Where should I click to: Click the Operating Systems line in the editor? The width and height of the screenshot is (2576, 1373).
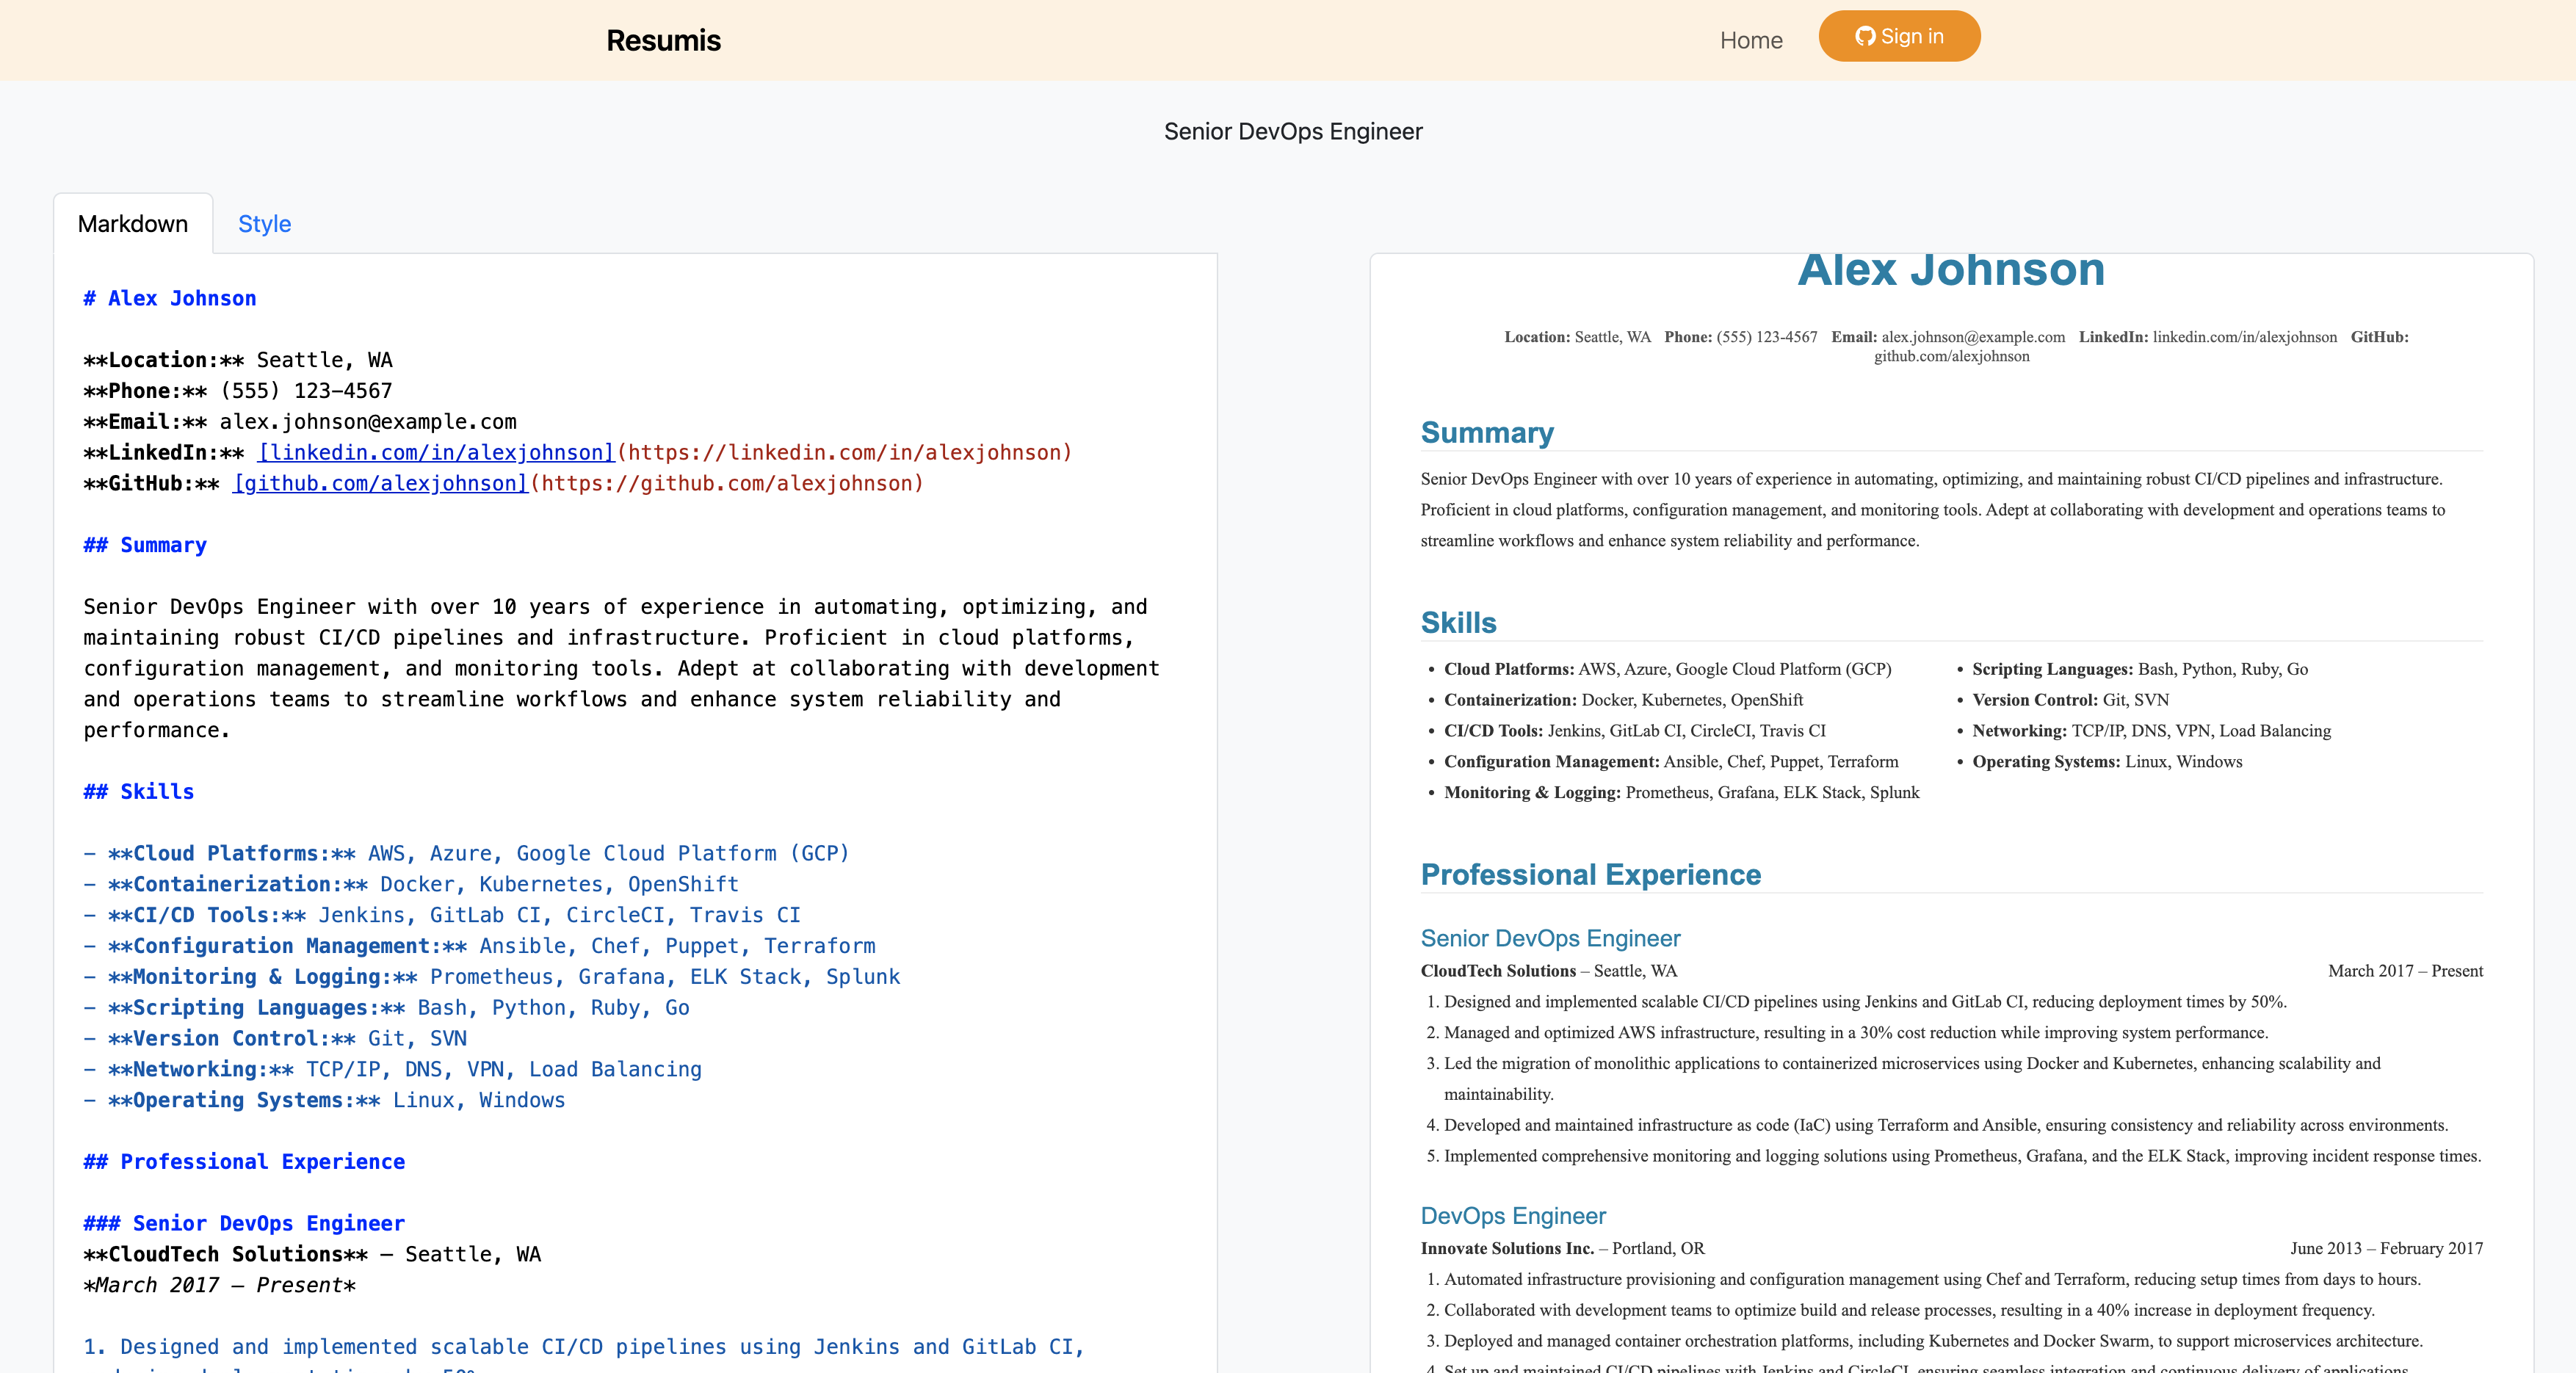tap(324, 1100)
